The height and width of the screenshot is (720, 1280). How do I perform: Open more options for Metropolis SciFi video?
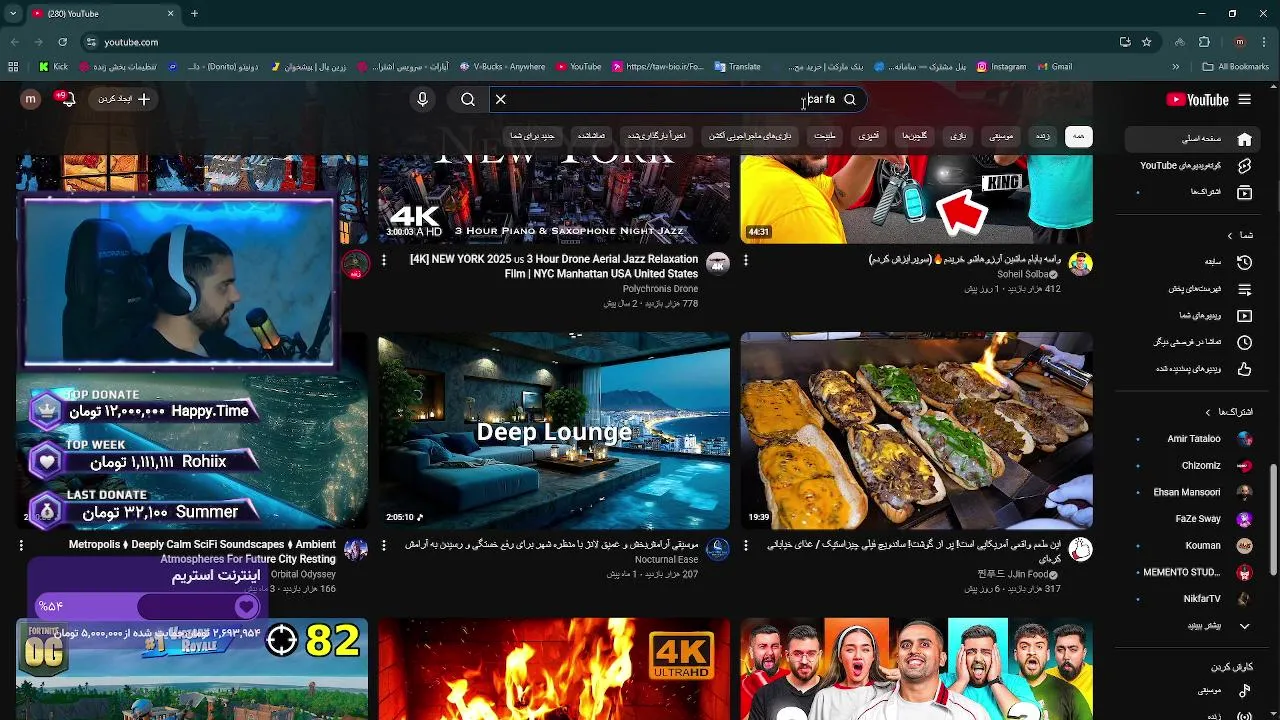(21, 546)
